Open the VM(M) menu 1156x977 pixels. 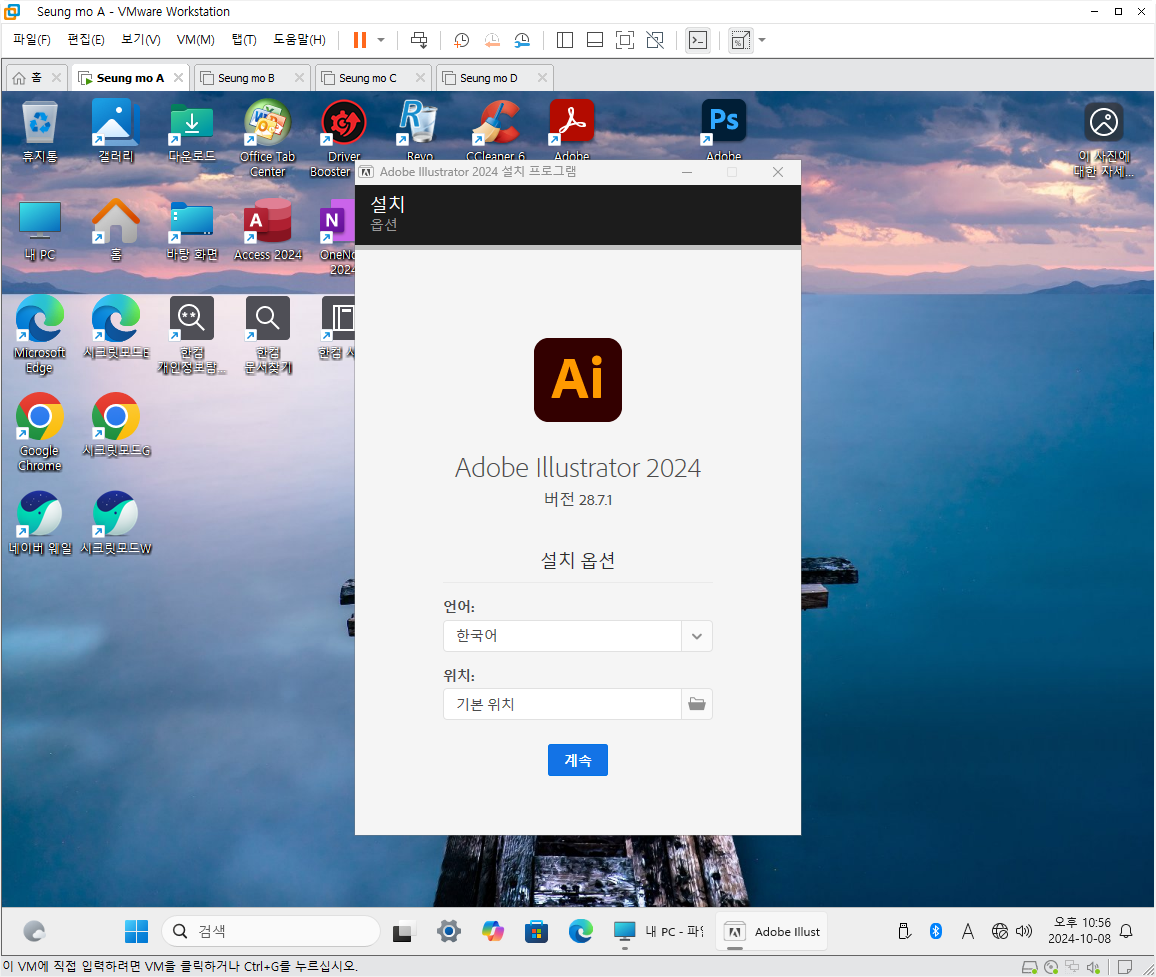coord(195,40)
